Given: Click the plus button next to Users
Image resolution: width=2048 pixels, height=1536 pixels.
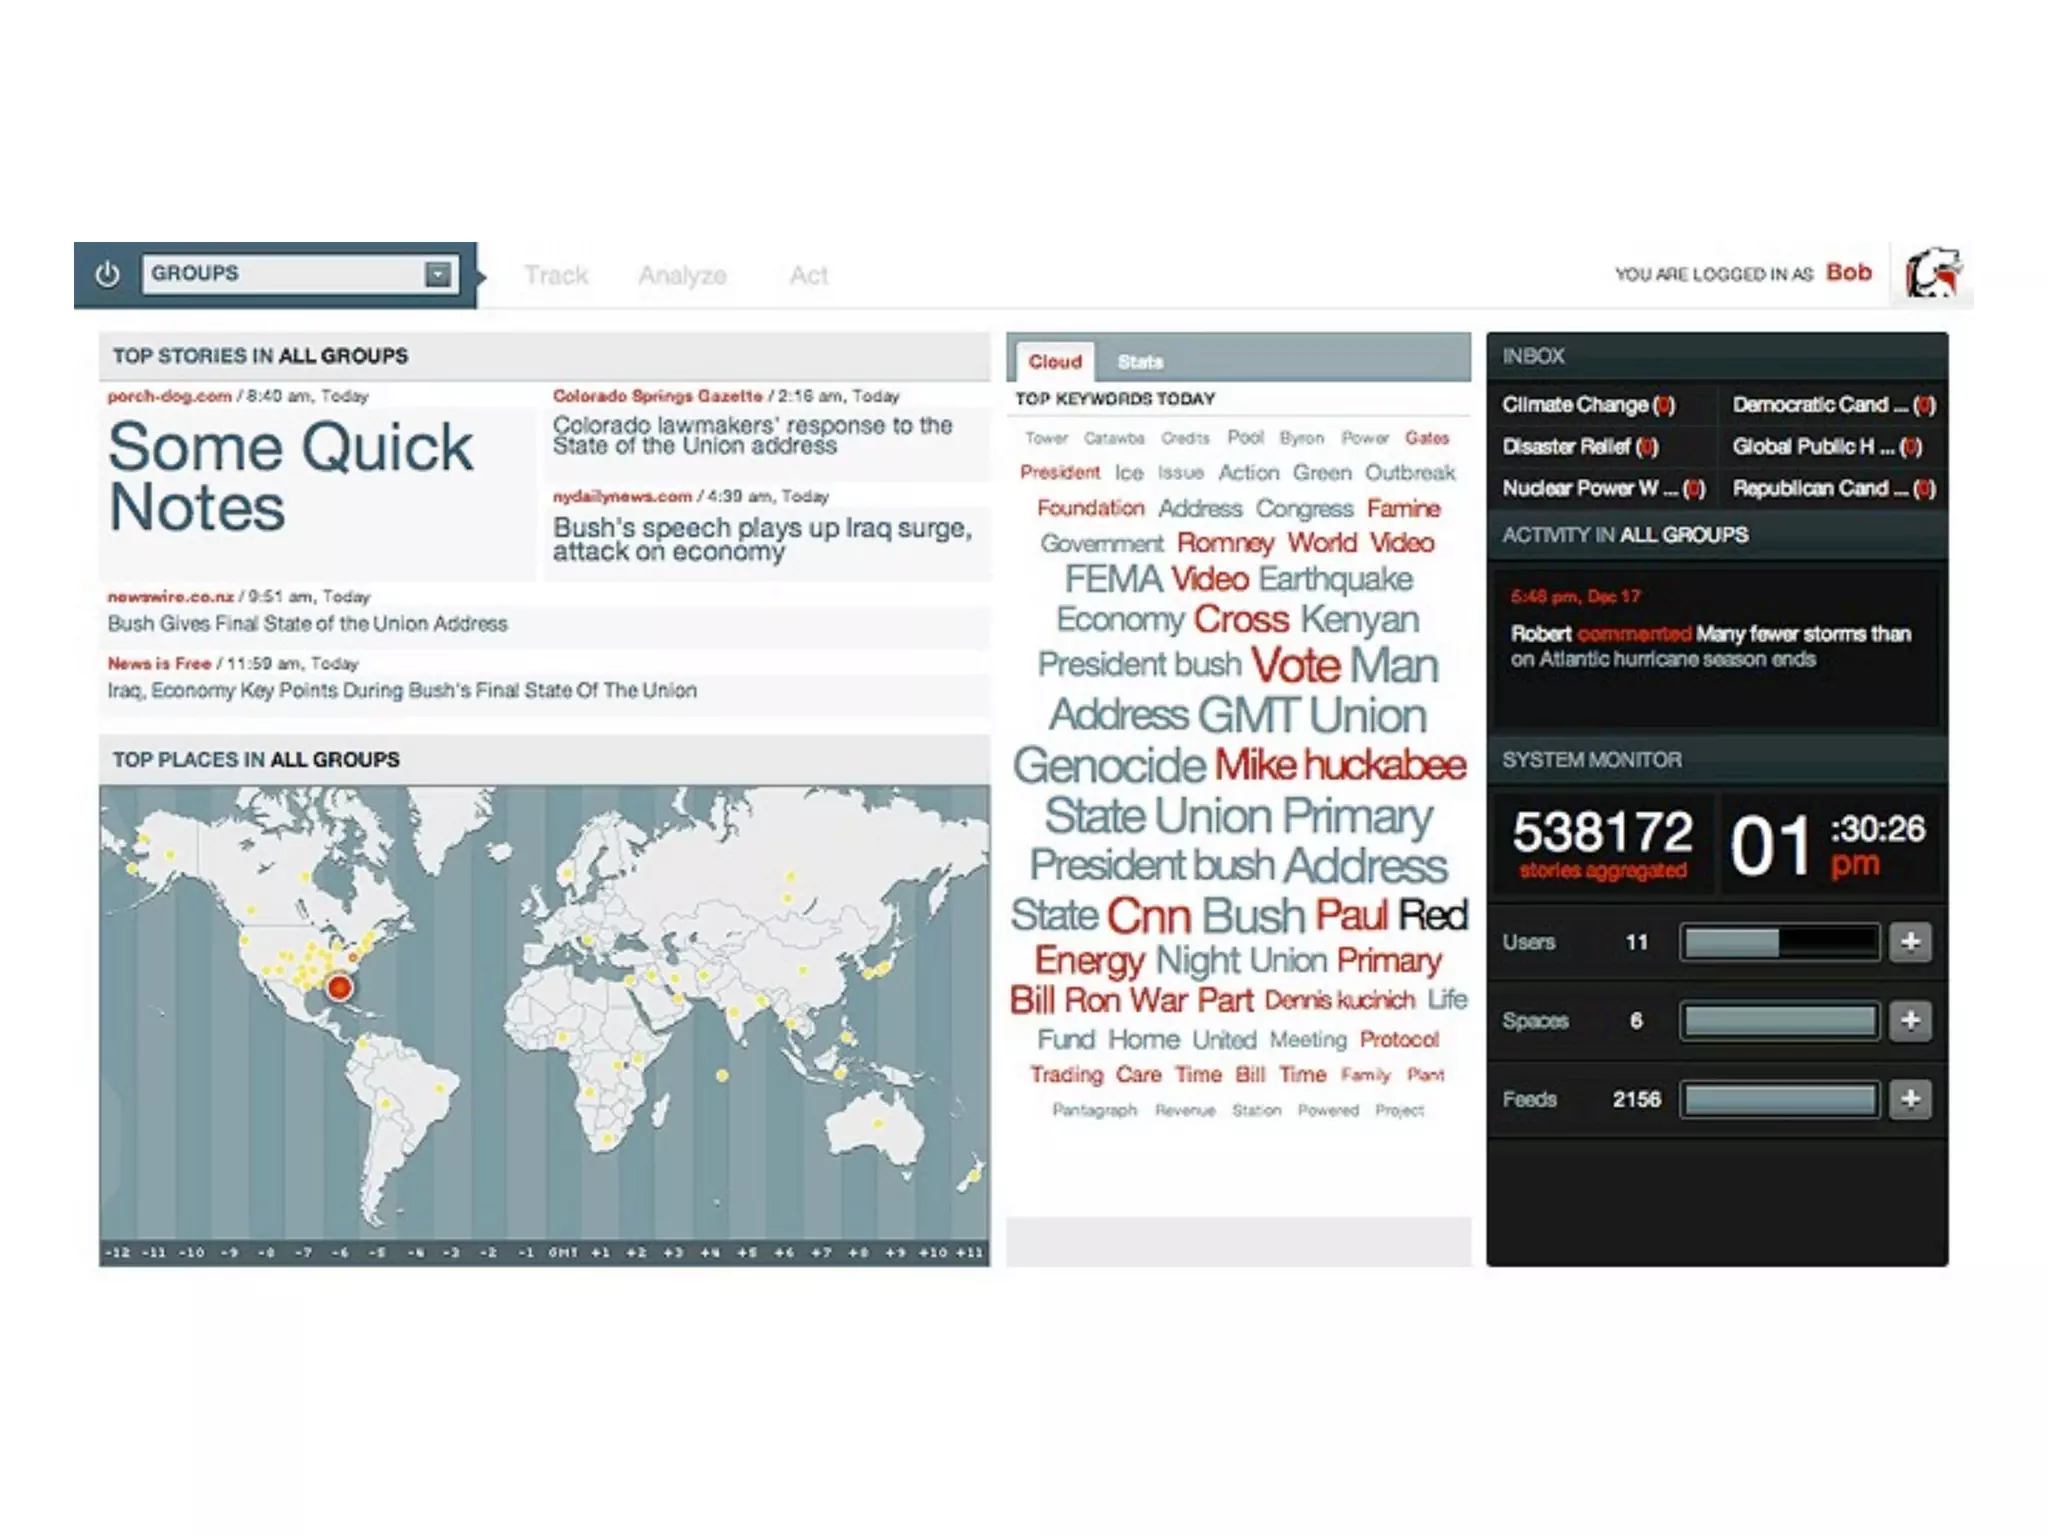Looking at the screenshot, I should tap(1910, 942).
